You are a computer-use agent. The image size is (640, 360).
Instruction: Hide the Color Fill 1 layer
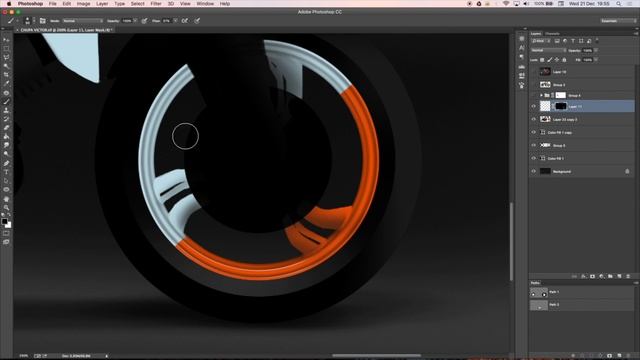click(x=533, y=158)
